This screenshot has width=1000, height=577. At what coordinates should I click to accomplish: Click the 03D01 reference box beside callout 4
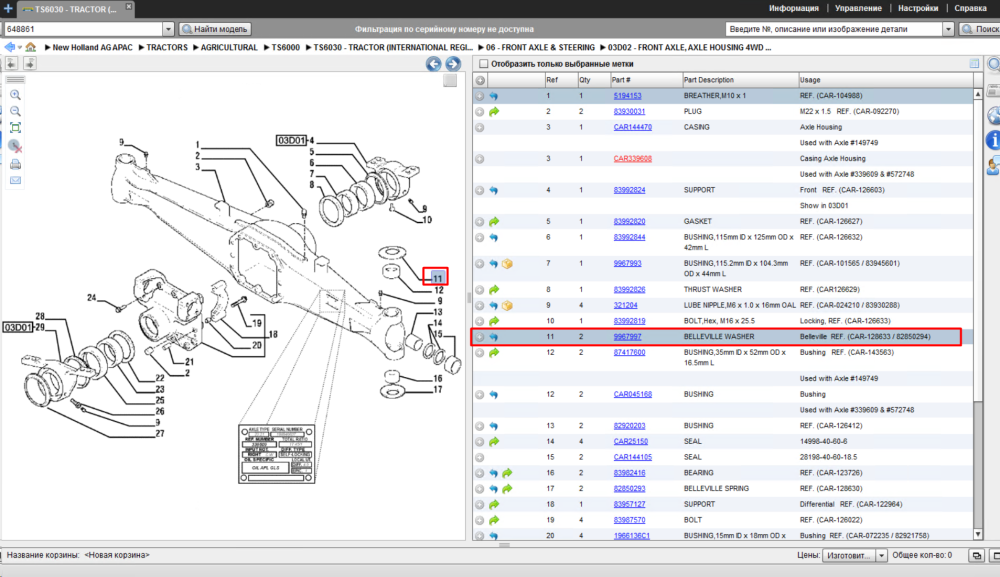point(291,140)
